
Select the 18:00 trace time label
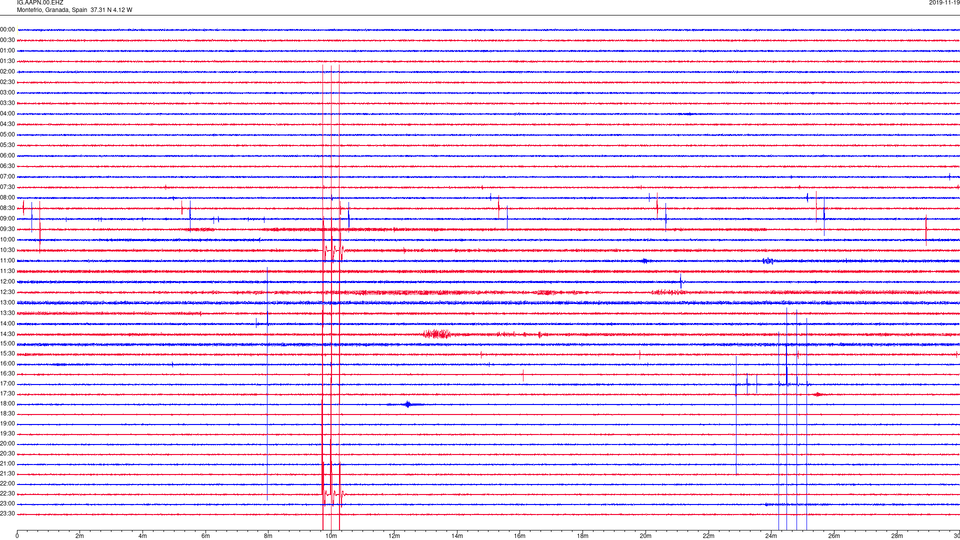tap(7, 404)
